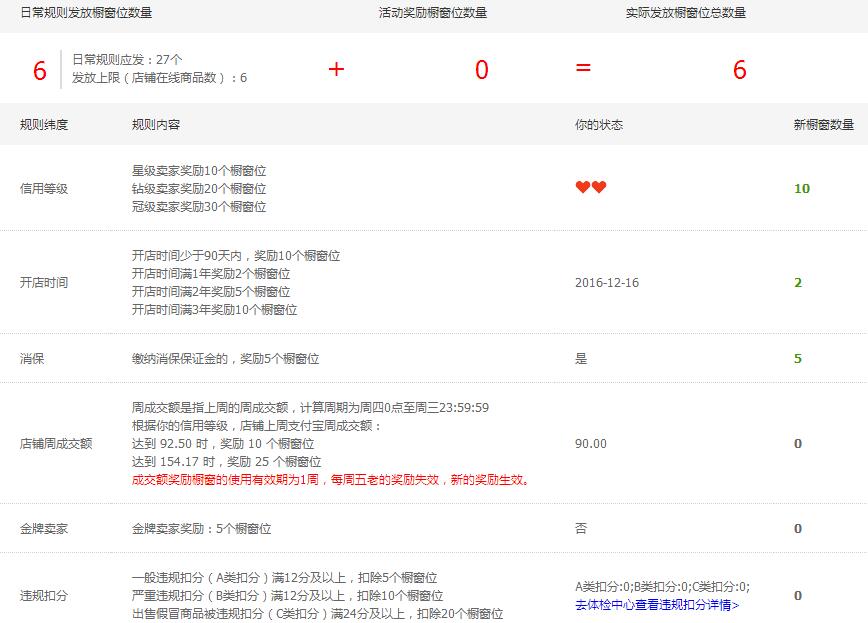Screen dimensions: 868x623
Task: Open 去体检中心查看违规扣分详情 link
Action: (657, 604)
